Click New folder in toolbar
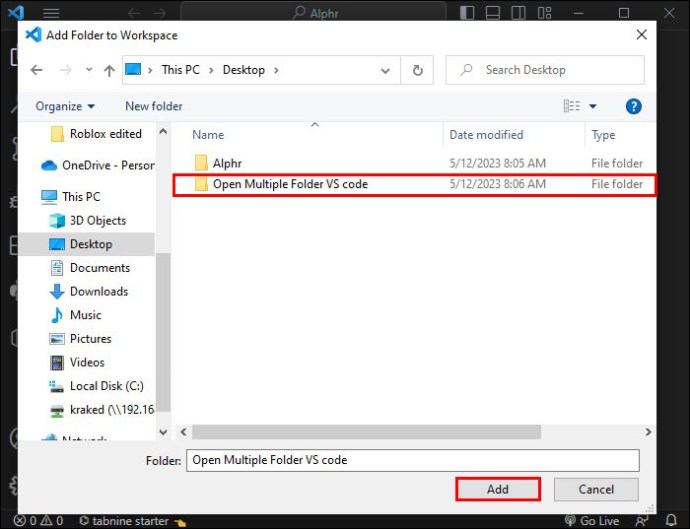The image size is (690, 529). (154, 106)
